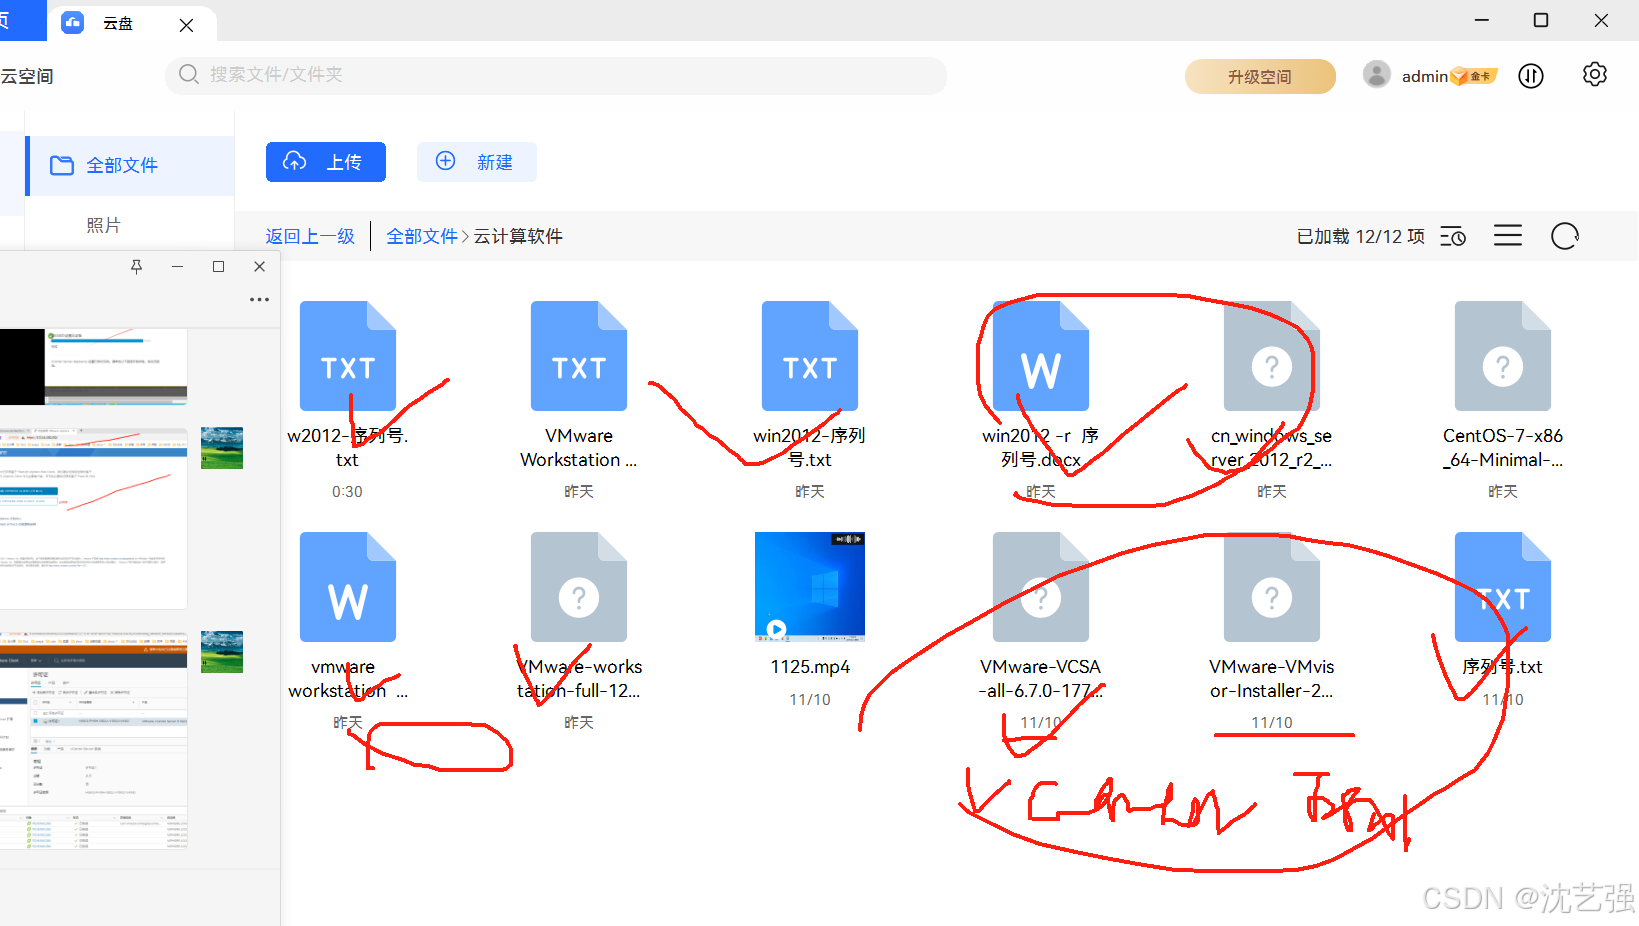Open the admin user avatar
Viewport: 1639px width, 926px height.
[x=1377, y=75]
